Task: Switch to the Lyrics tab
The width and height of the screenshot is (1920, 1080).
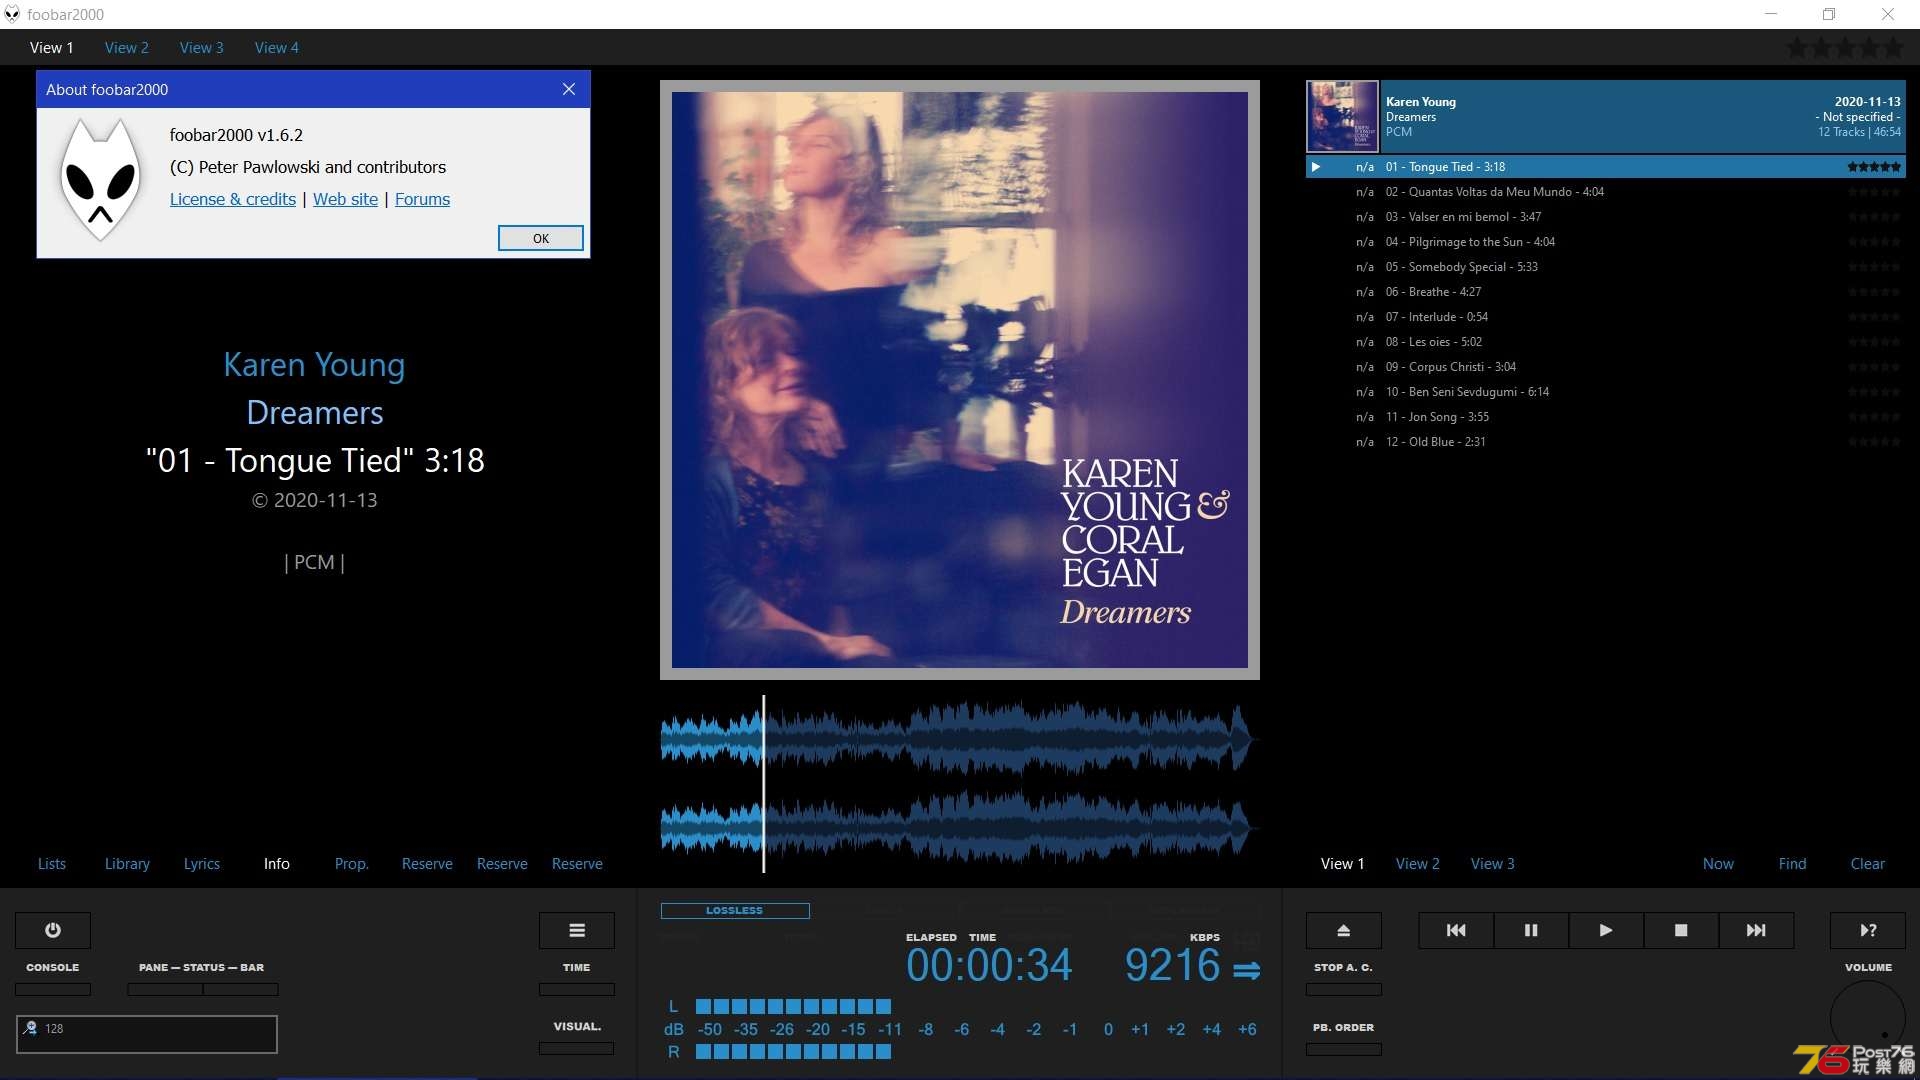Action: 202,862
